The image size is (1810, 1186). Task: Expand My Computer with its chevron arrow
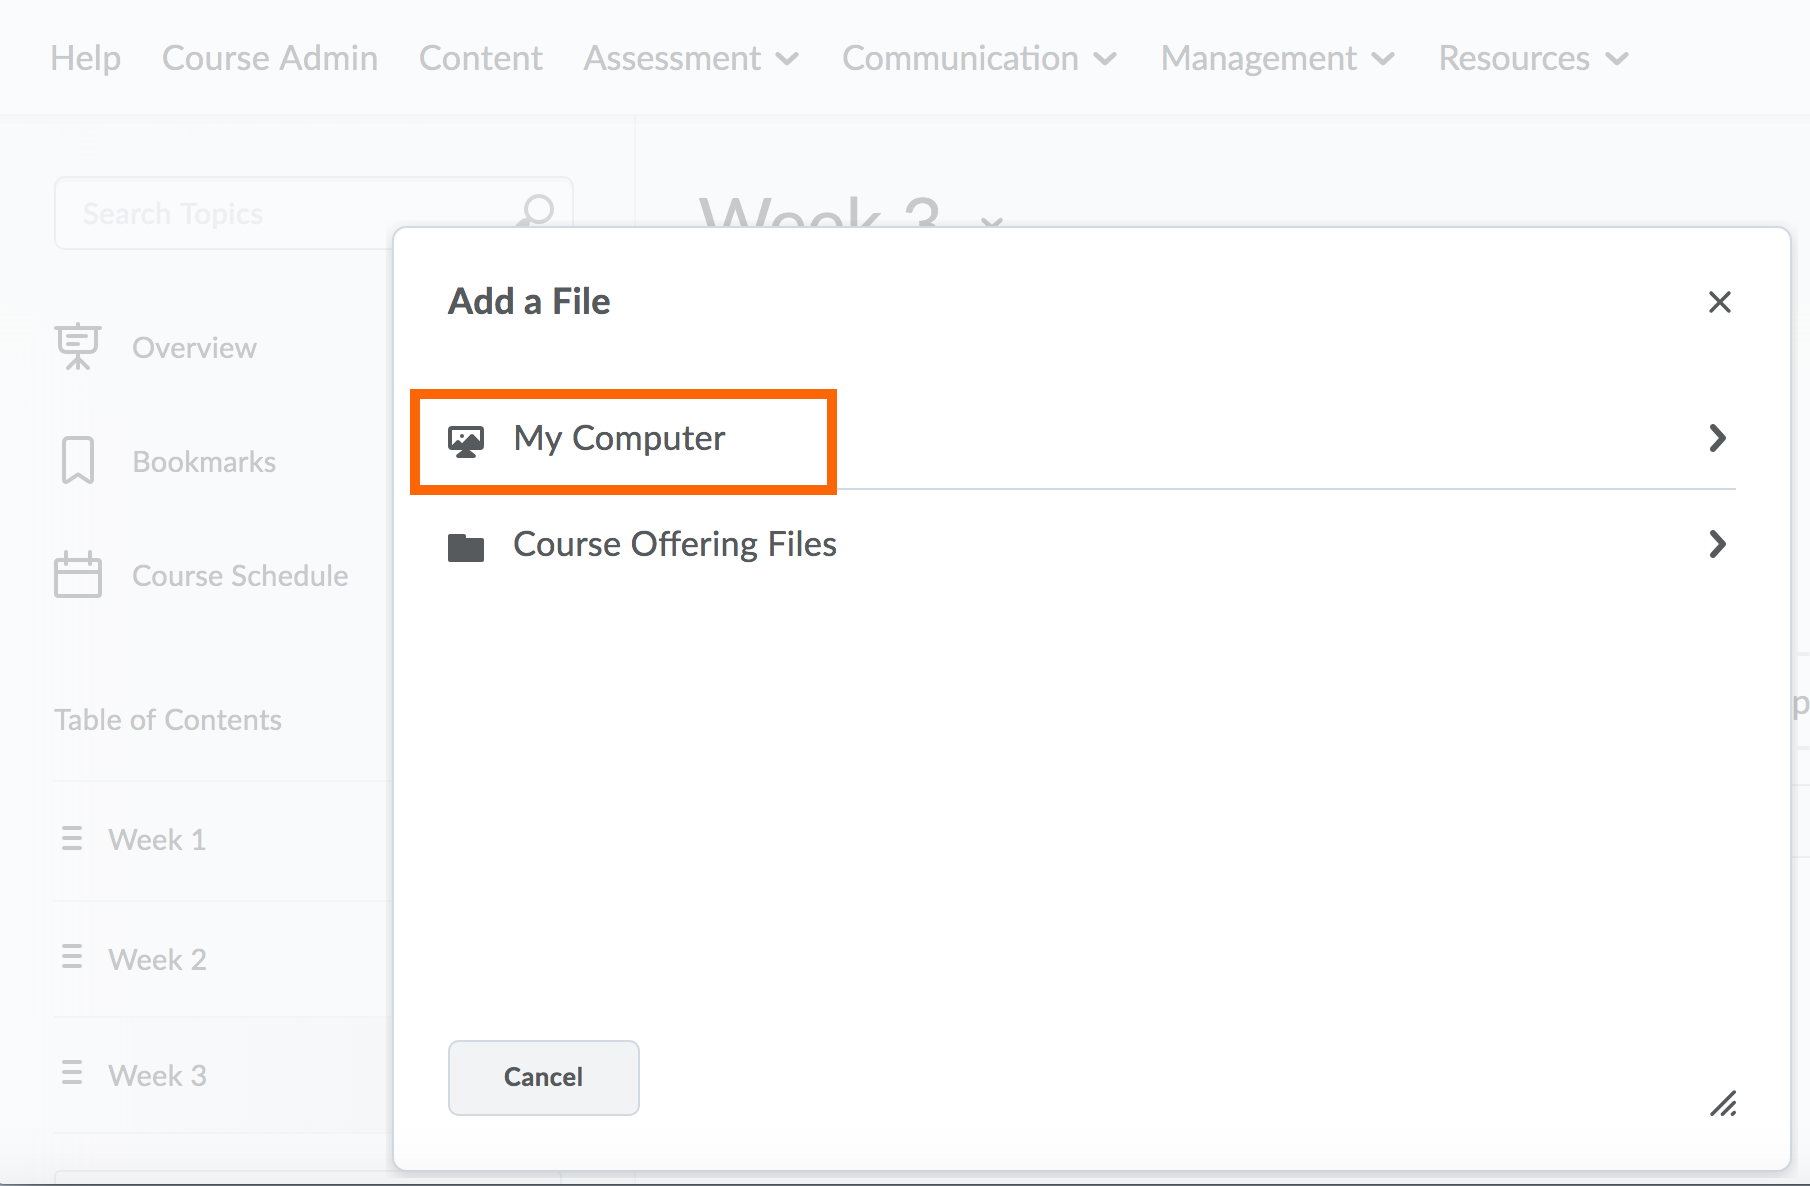pyautogui.click(x=1718, y=438)
